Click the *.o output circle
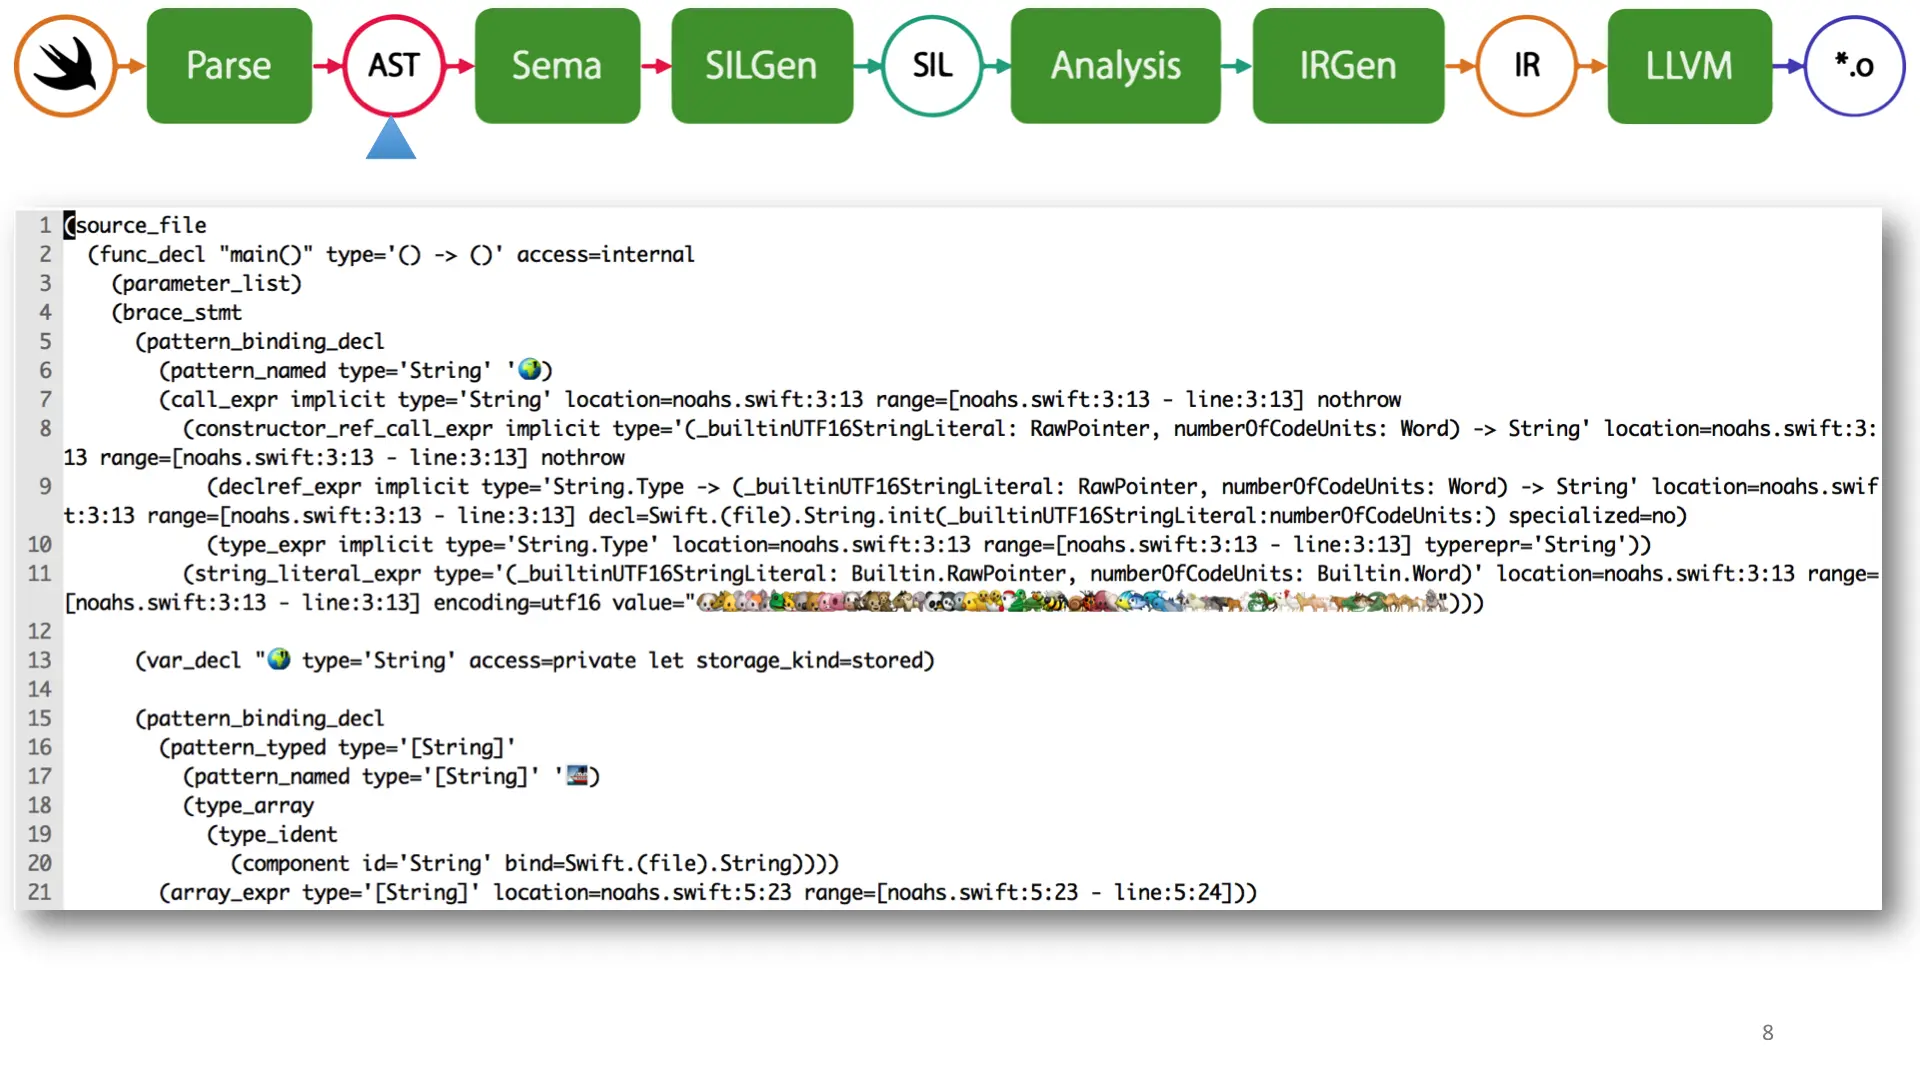Screen dimensions: 1920x1080 [x=1854, y=66]
